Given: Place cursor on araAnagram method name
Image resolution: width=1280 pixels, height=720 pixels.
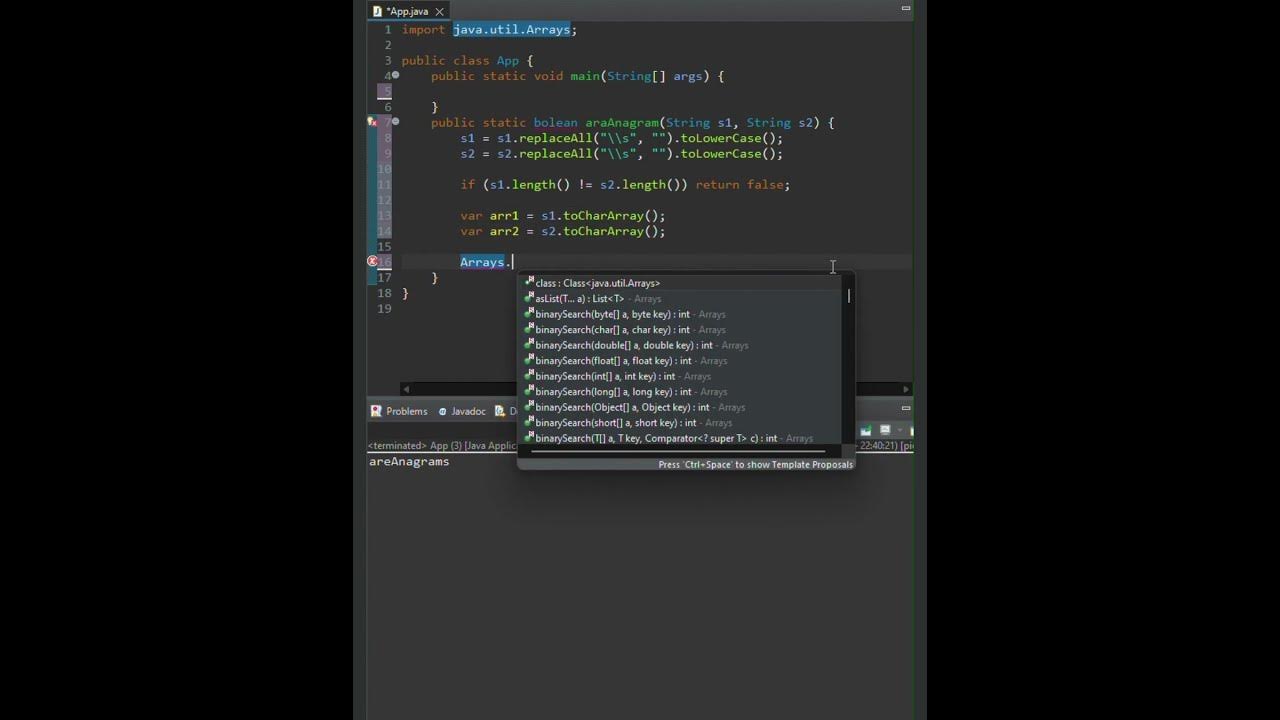Looking at the screenshot, I should [622, 123].
